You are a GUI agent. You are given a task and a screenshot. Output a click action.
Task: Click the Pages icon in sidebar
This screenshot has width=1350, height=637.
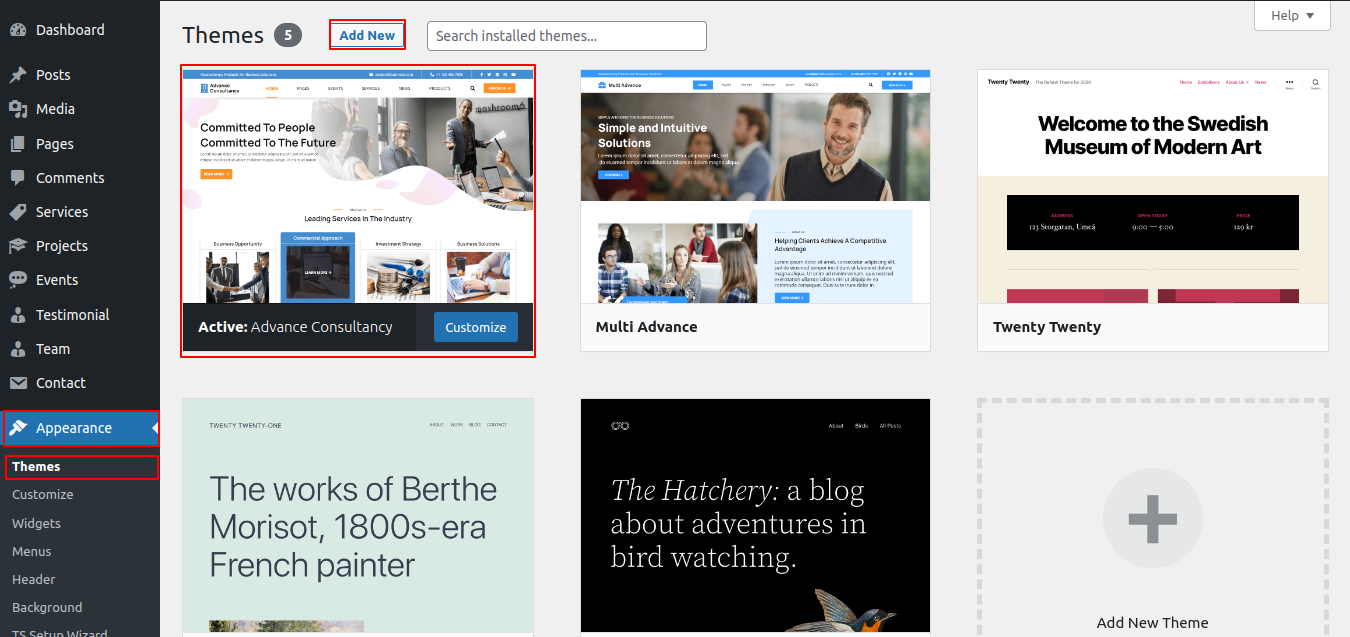tap(18, 144)
